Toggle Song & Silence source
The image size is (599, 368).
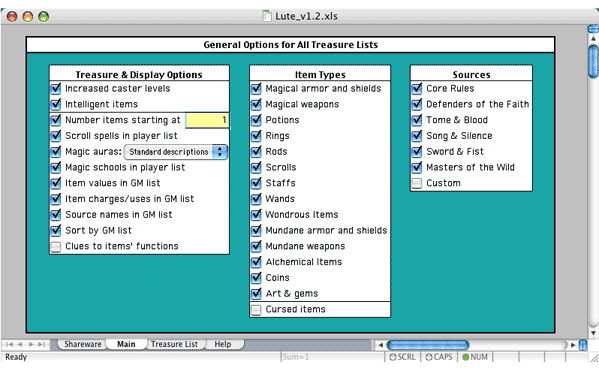tap(417, 135)
